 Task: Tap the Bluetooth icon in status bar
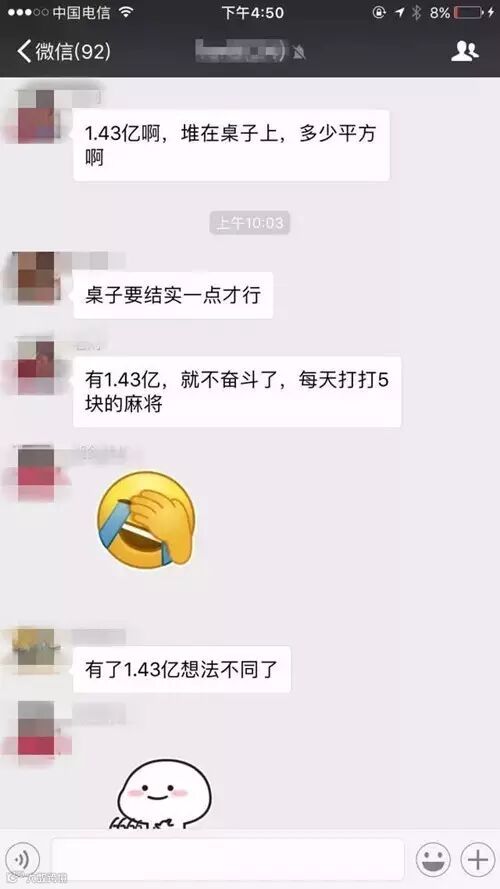click(x=417, y=12)
